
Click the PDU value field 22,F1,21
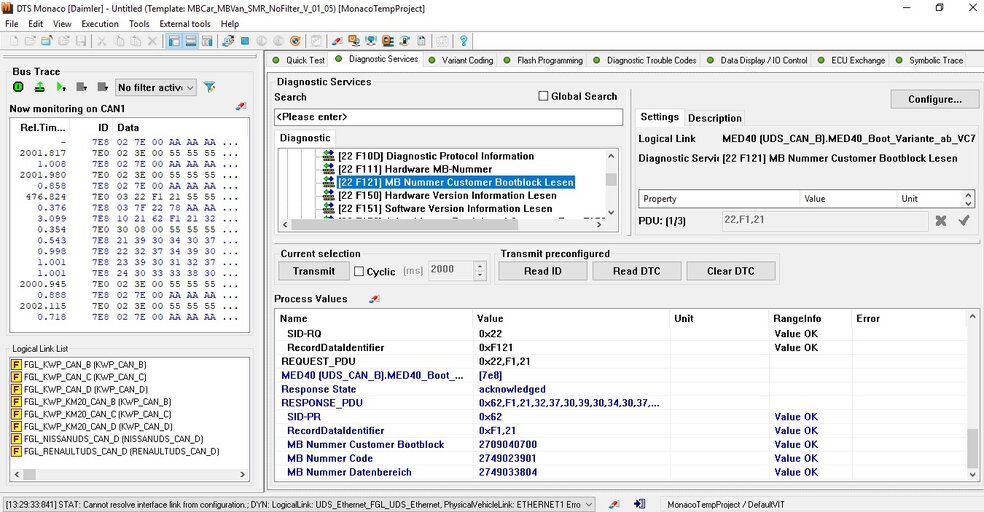(825, 220)
